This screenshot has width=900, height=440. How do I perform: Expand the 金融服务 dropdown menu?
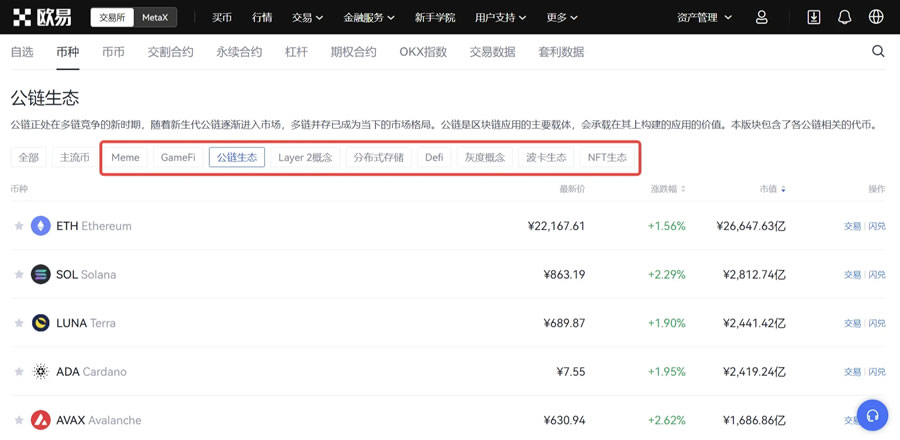368,17
